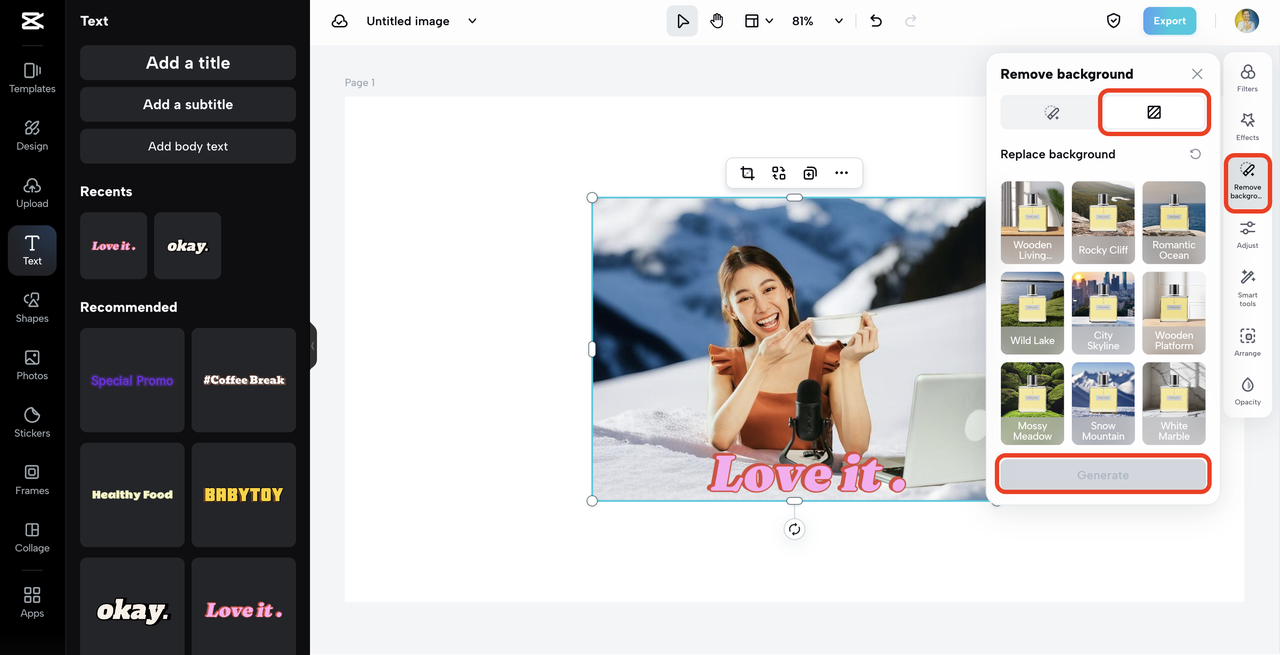
Task: Click the CapCut logo icon
Action: (x=32, y=21)
